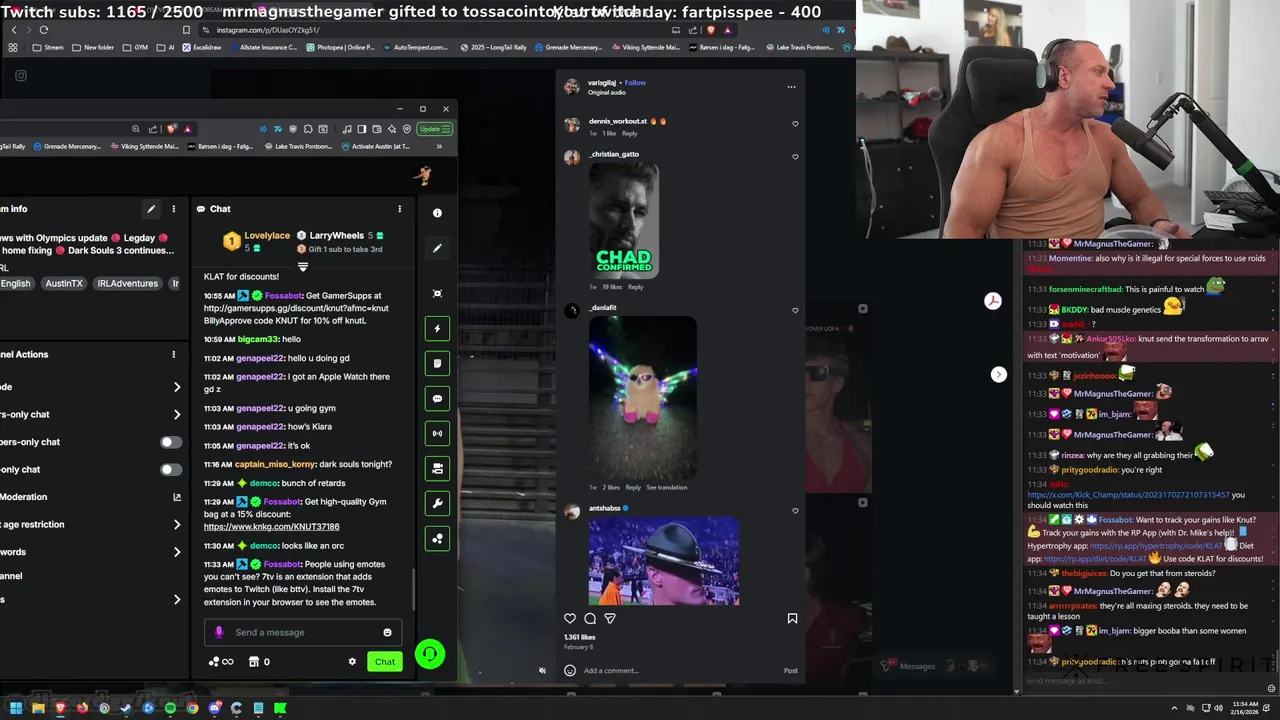Click microphone icon in message box
This screenshot has height=720, width=1280.
[219, 632]
